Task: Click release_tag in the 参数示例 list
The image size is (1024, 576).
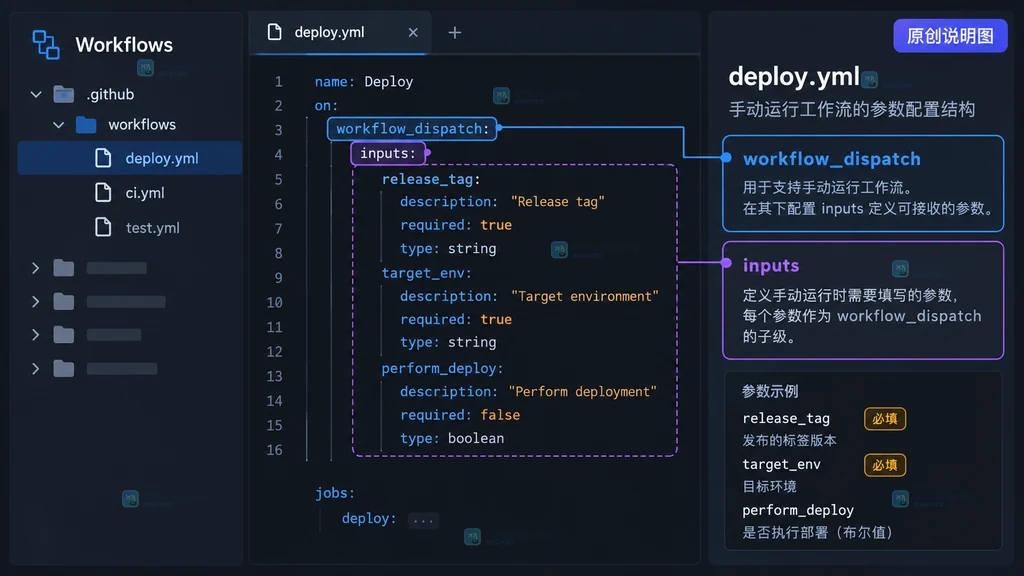Action: point(786,419)
